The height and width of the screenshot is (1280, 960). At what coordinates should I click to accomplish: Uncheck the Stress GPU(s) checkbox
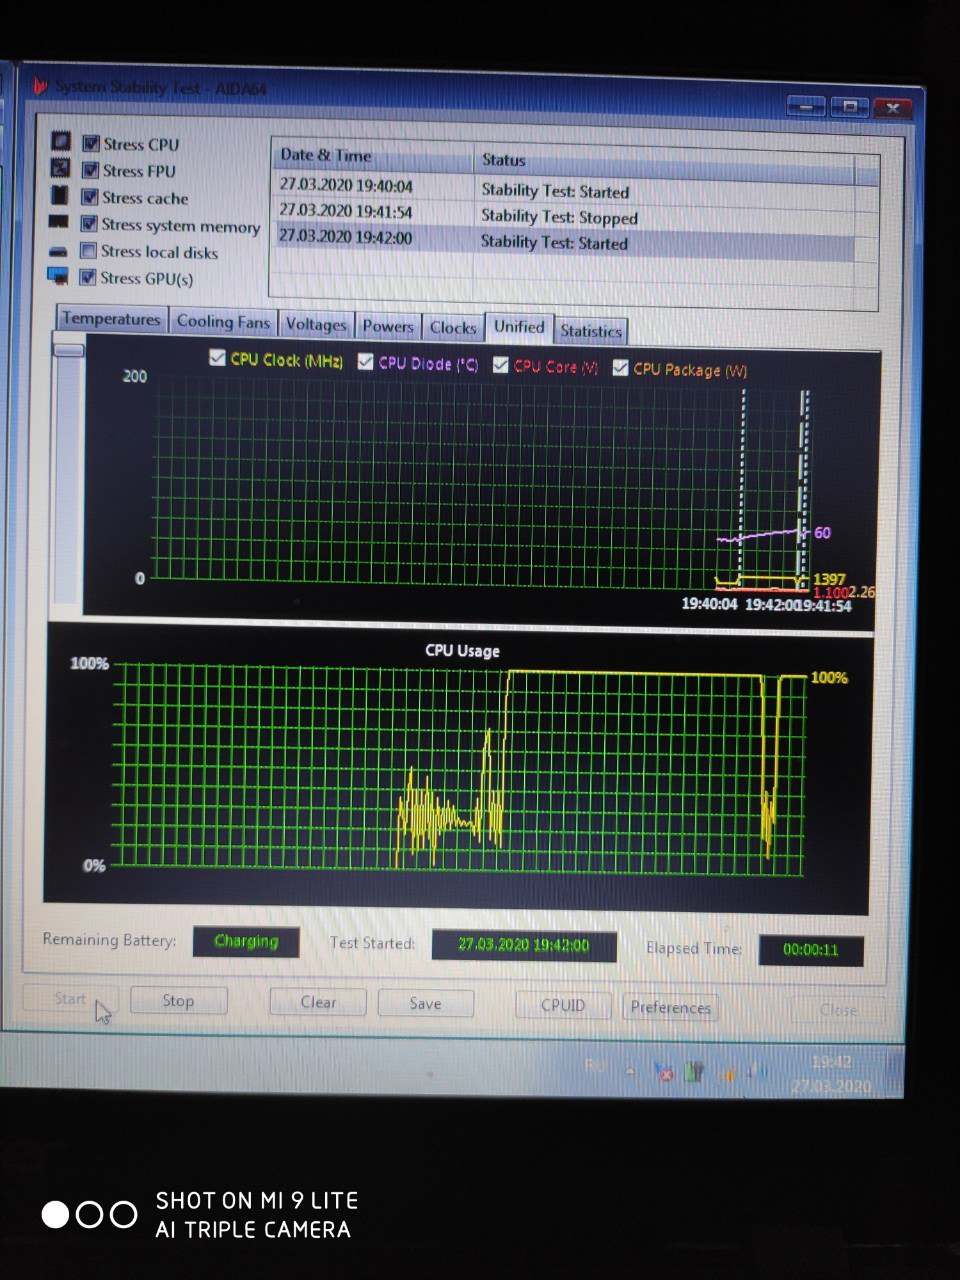(x=88, y=277)
